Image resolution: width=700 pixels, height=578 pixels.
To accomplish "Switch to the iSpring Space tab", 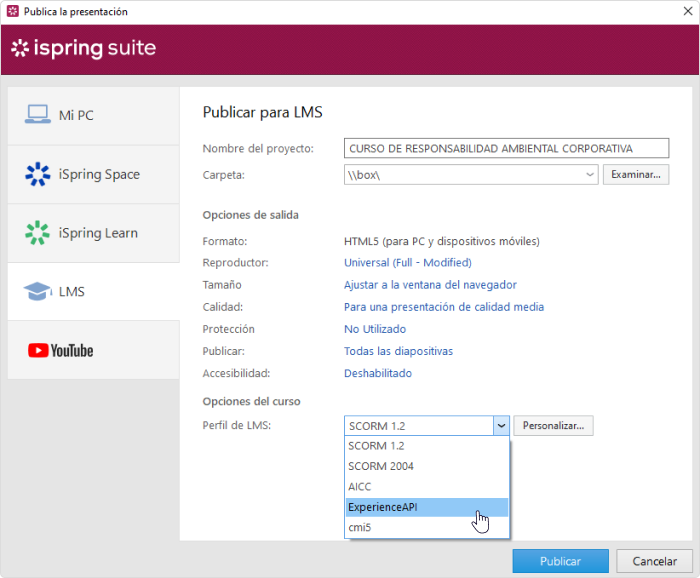I will point(94,175).
